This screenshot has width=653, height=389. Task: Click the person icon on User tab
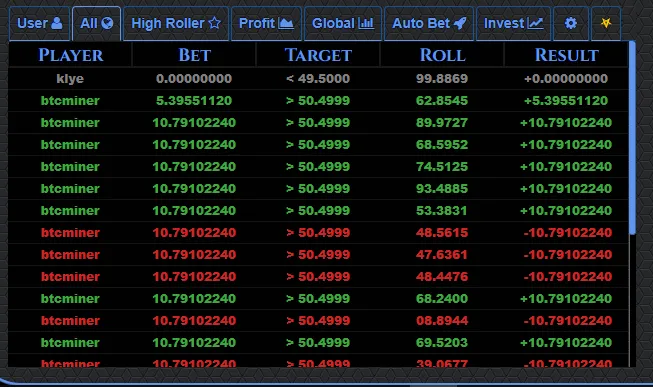click(x=57, y=23)
